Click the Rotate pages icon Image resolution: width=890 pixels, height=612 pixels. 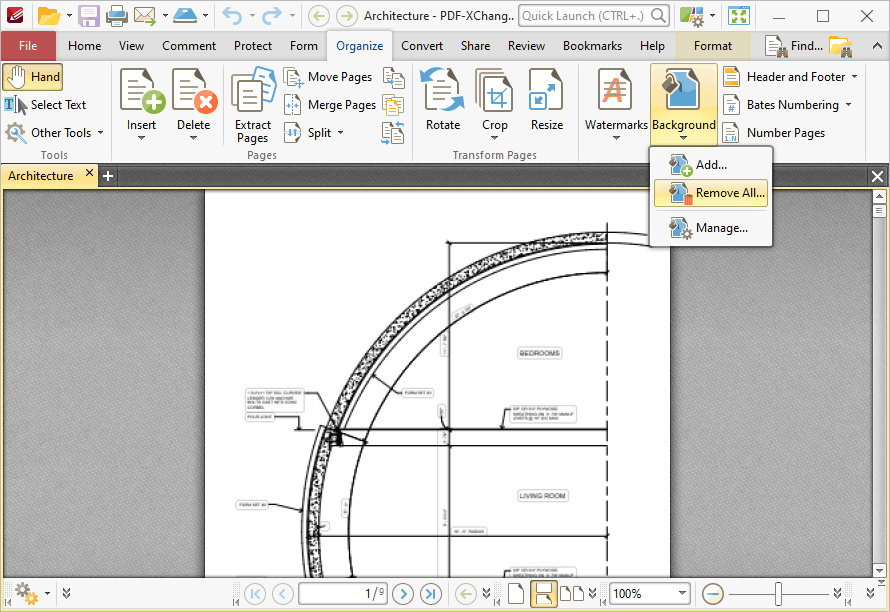click(x=442, y=92)
